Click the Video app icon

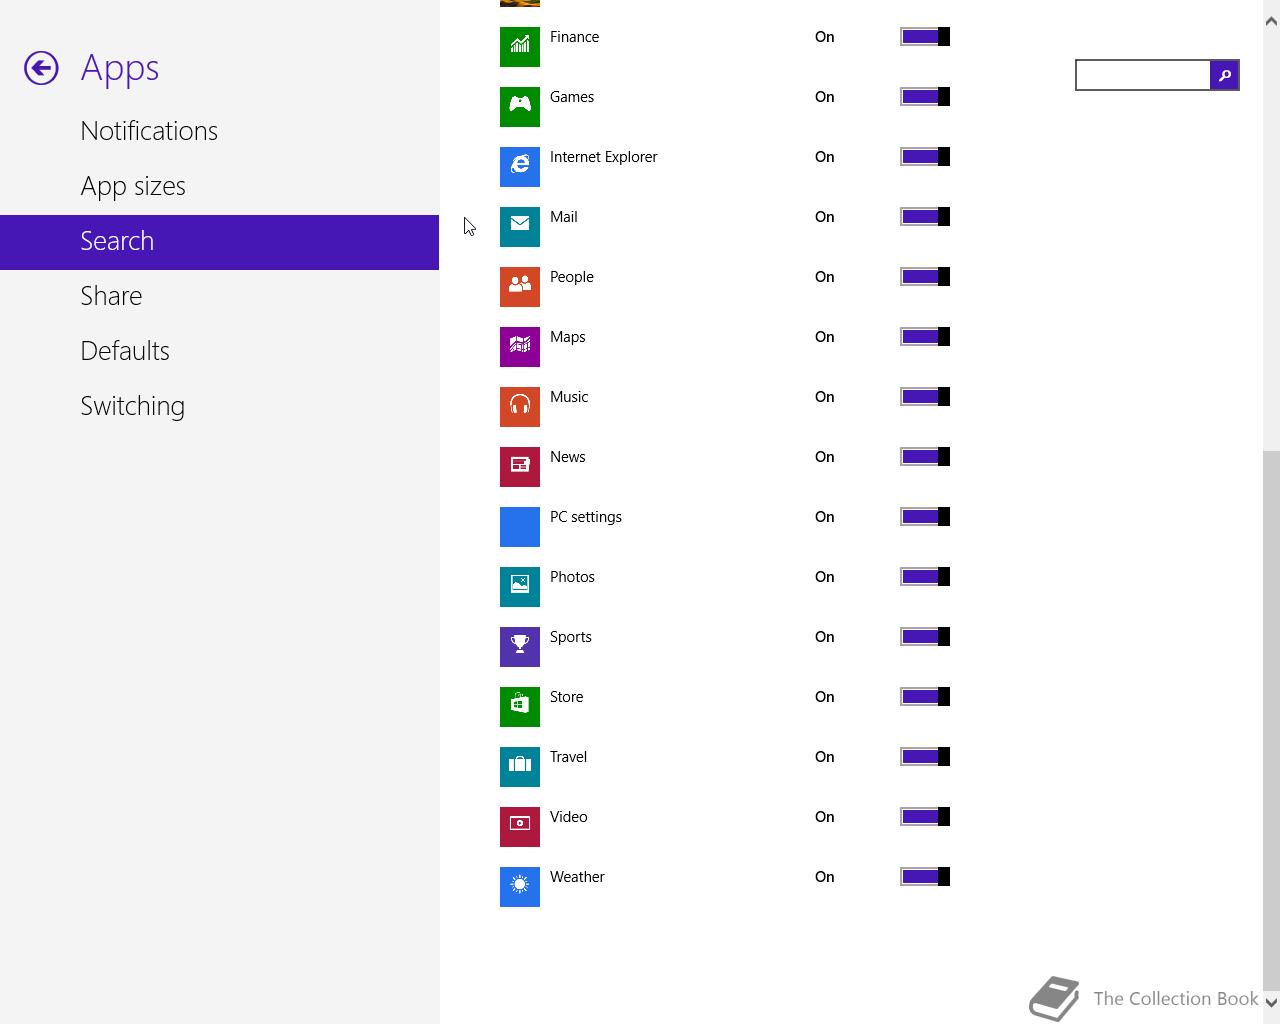pos(520,827)
